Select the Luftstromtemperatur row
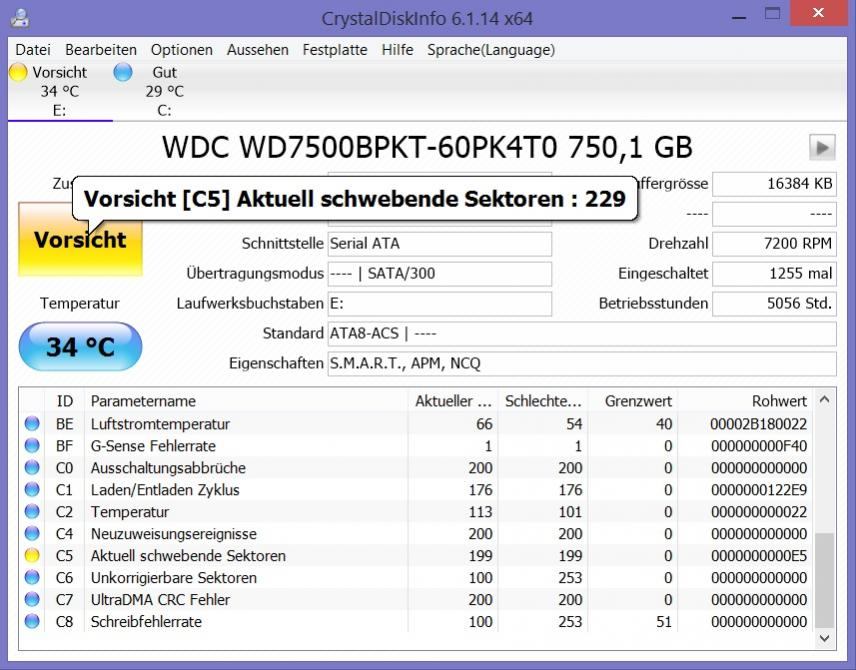 coord(417,424)
